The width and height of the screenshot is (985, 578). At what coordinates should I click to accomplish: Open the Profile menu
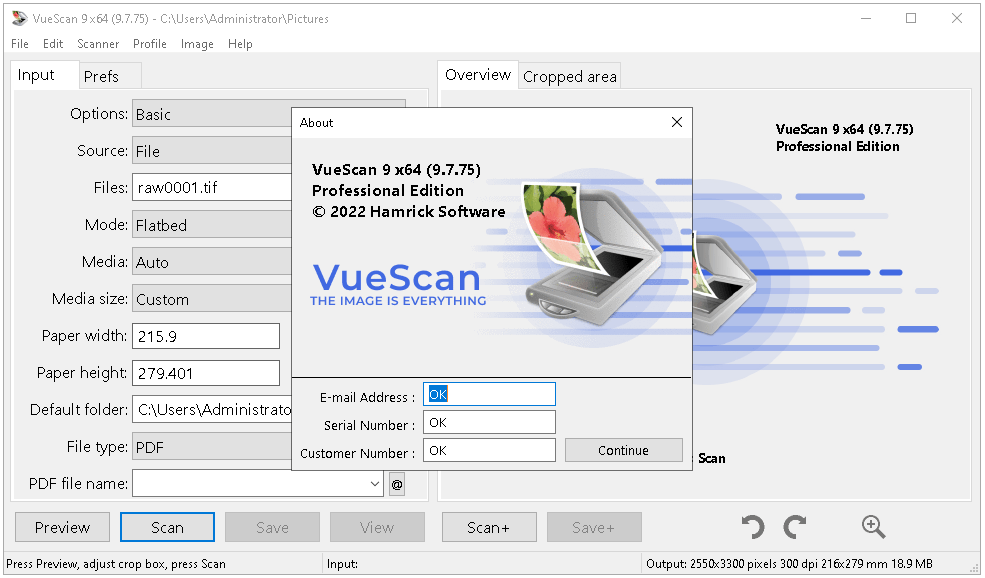point(150,44)
